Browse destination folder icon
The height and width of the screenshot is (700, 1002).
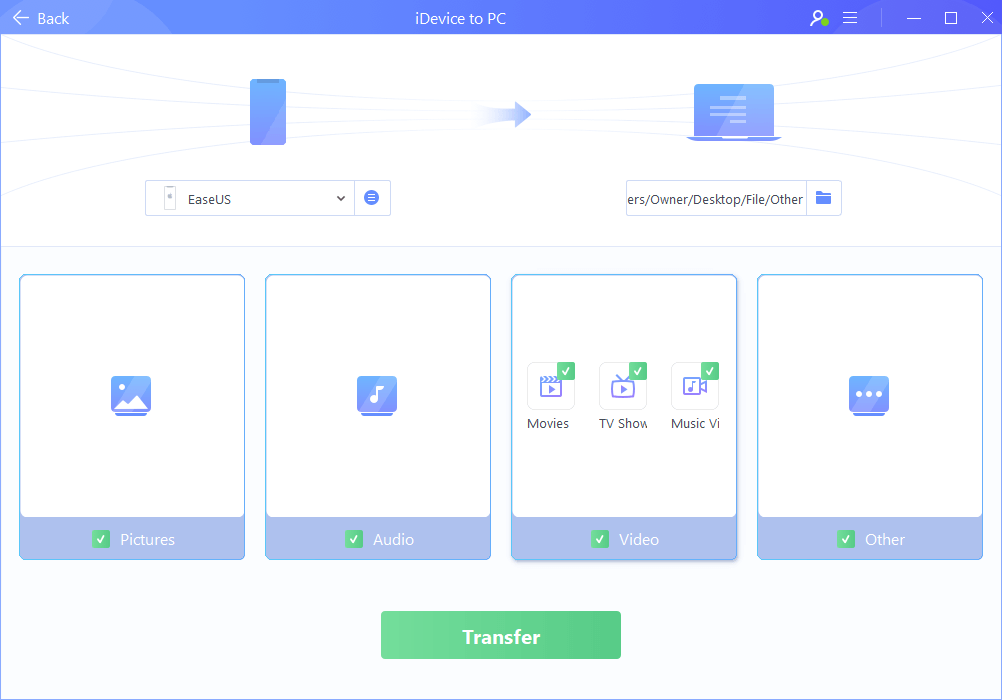tap(824, 198)
